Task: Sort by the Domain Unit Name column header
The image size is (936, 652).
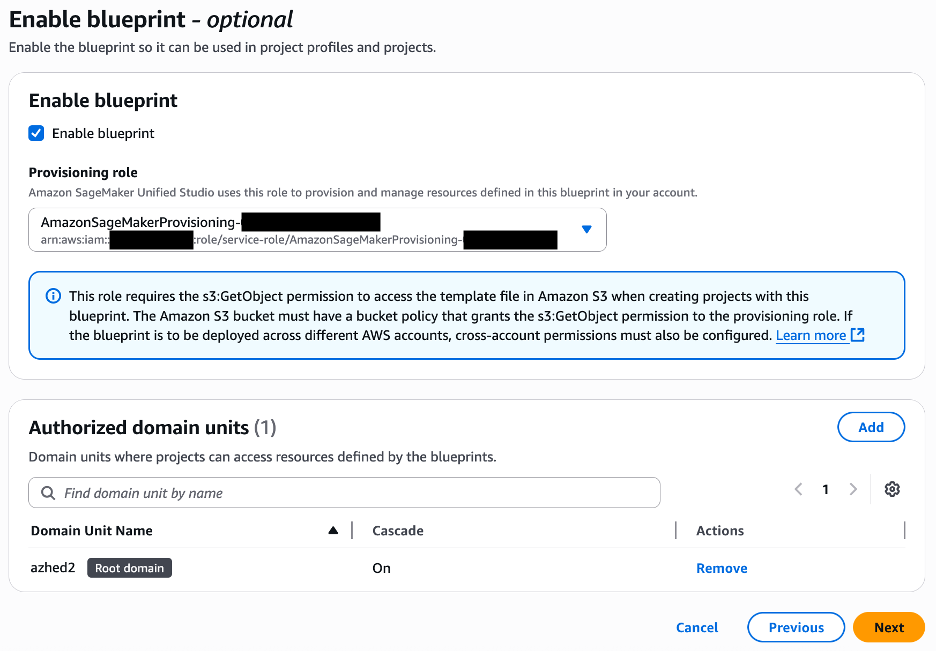Action: 92,530
